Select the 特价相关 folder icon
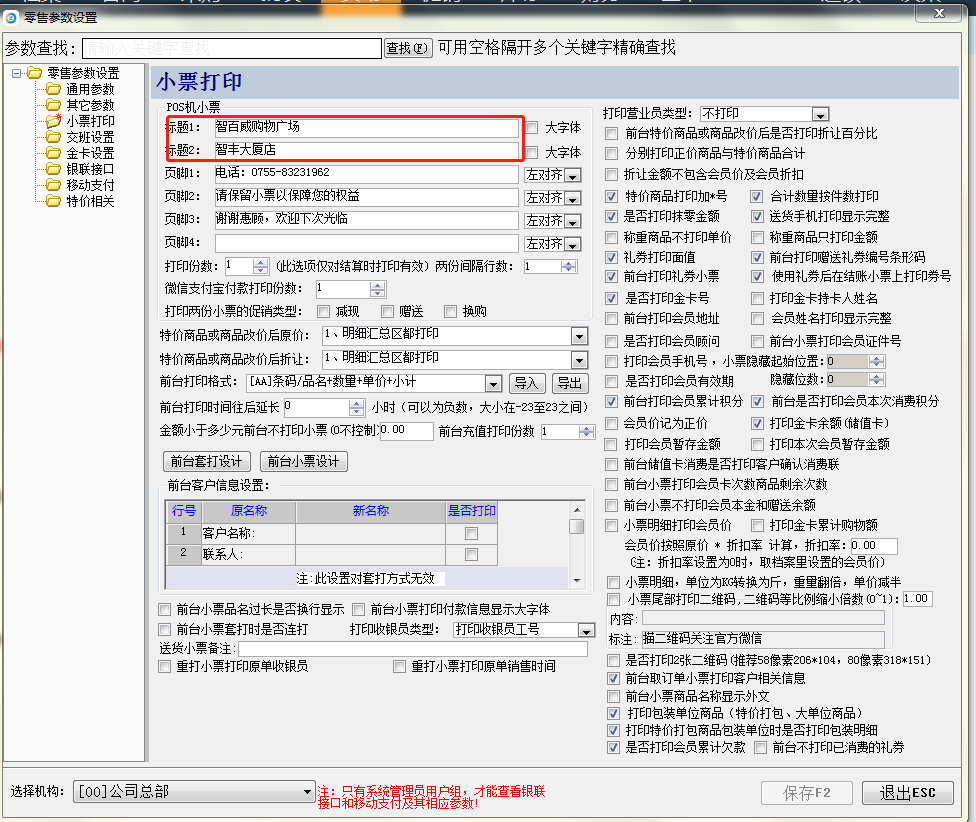This screenshot has height=822, width=976. point(53,201)
